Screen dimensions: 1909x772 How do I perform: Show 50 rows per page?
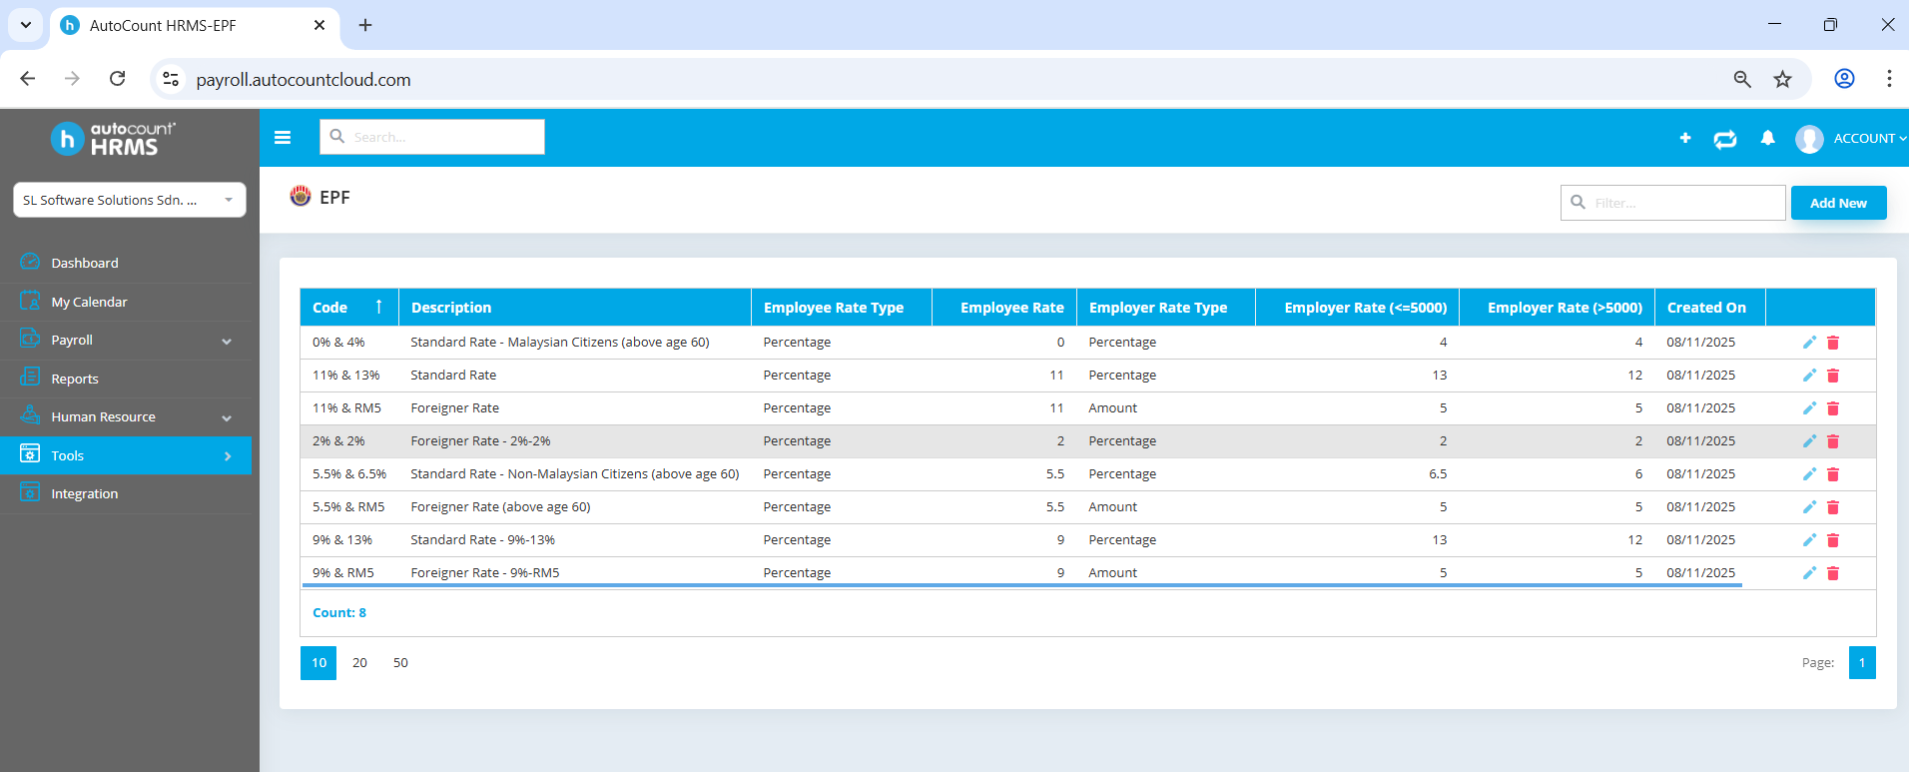tap(401, 663)
